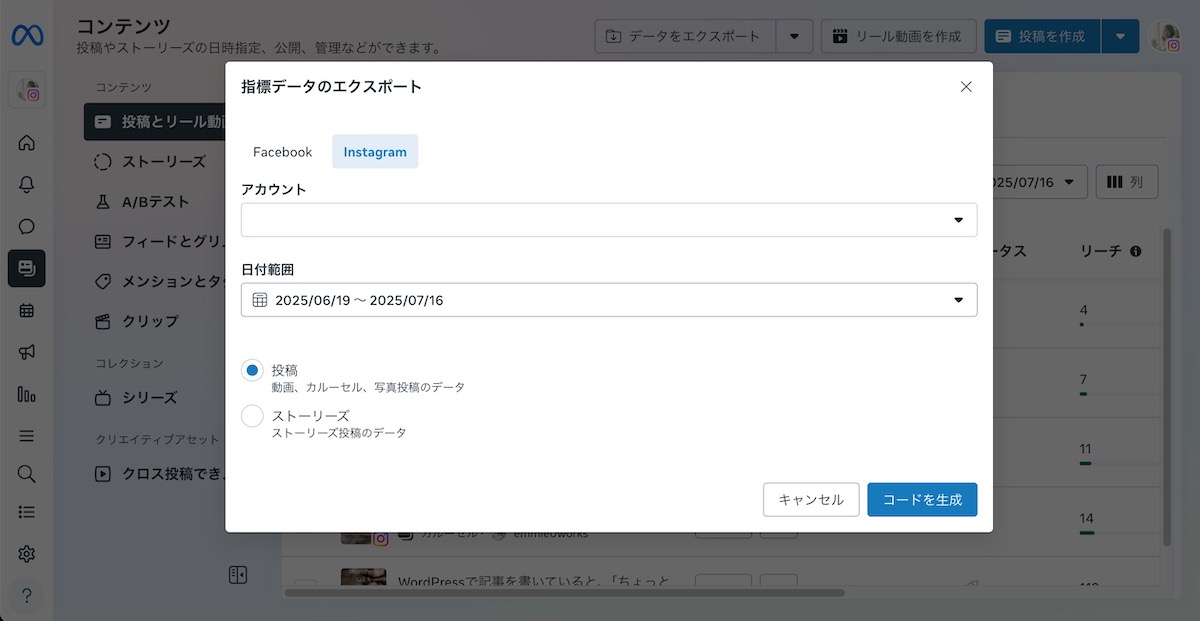Click the help question mark icon

[x=27, y=596]
